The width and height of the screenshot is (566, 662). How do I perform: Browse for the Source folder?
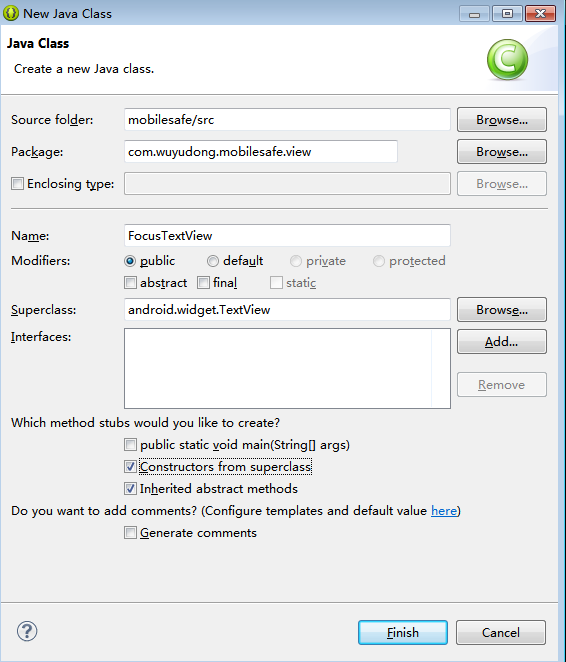(x=502, y=119)
